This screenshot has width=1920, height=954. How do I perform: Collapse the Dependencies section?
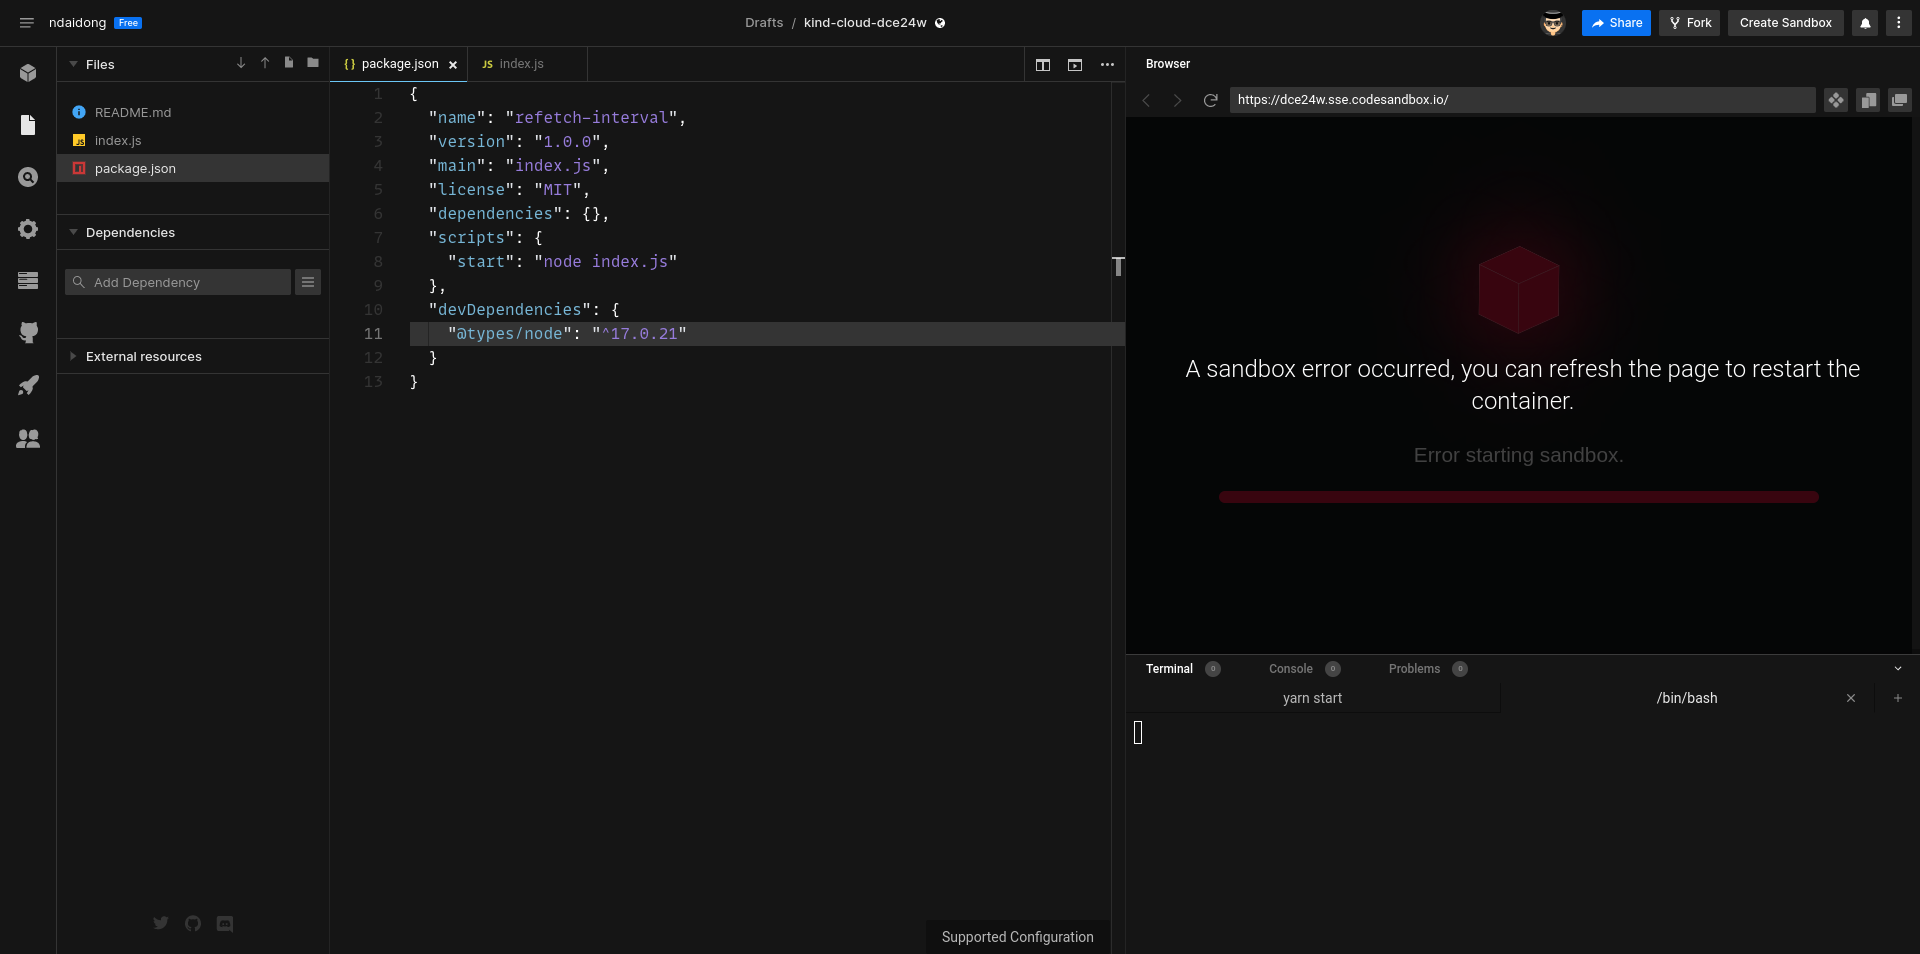click(73, 232)
